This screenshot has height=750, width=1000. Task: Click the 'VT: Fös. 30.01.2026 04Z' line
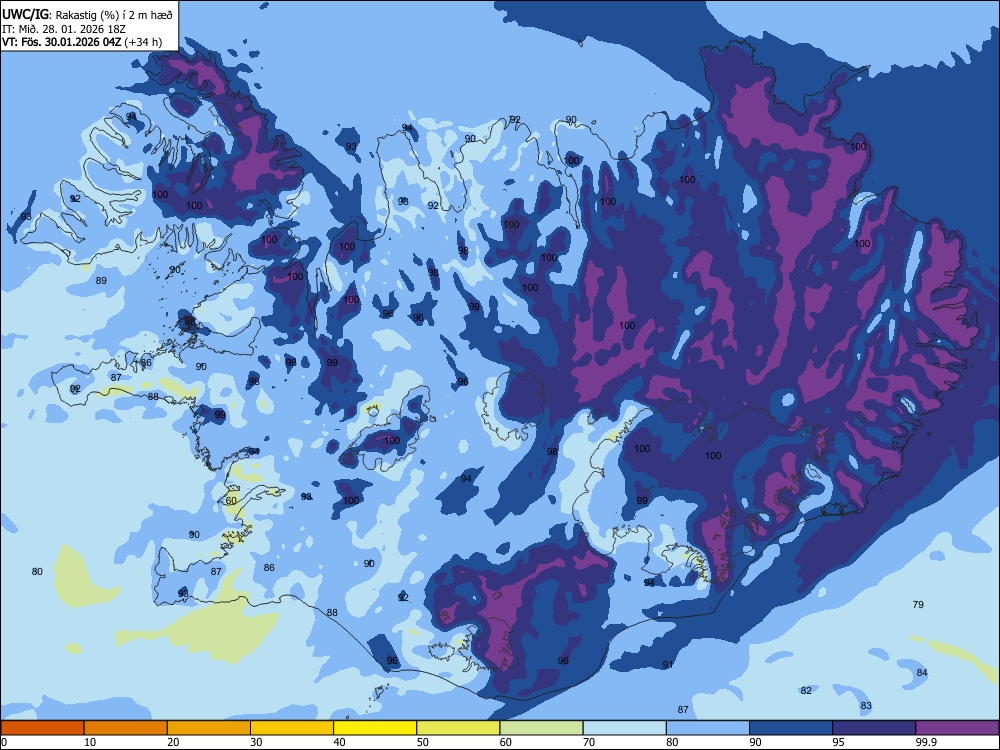(x=62, y=42)
